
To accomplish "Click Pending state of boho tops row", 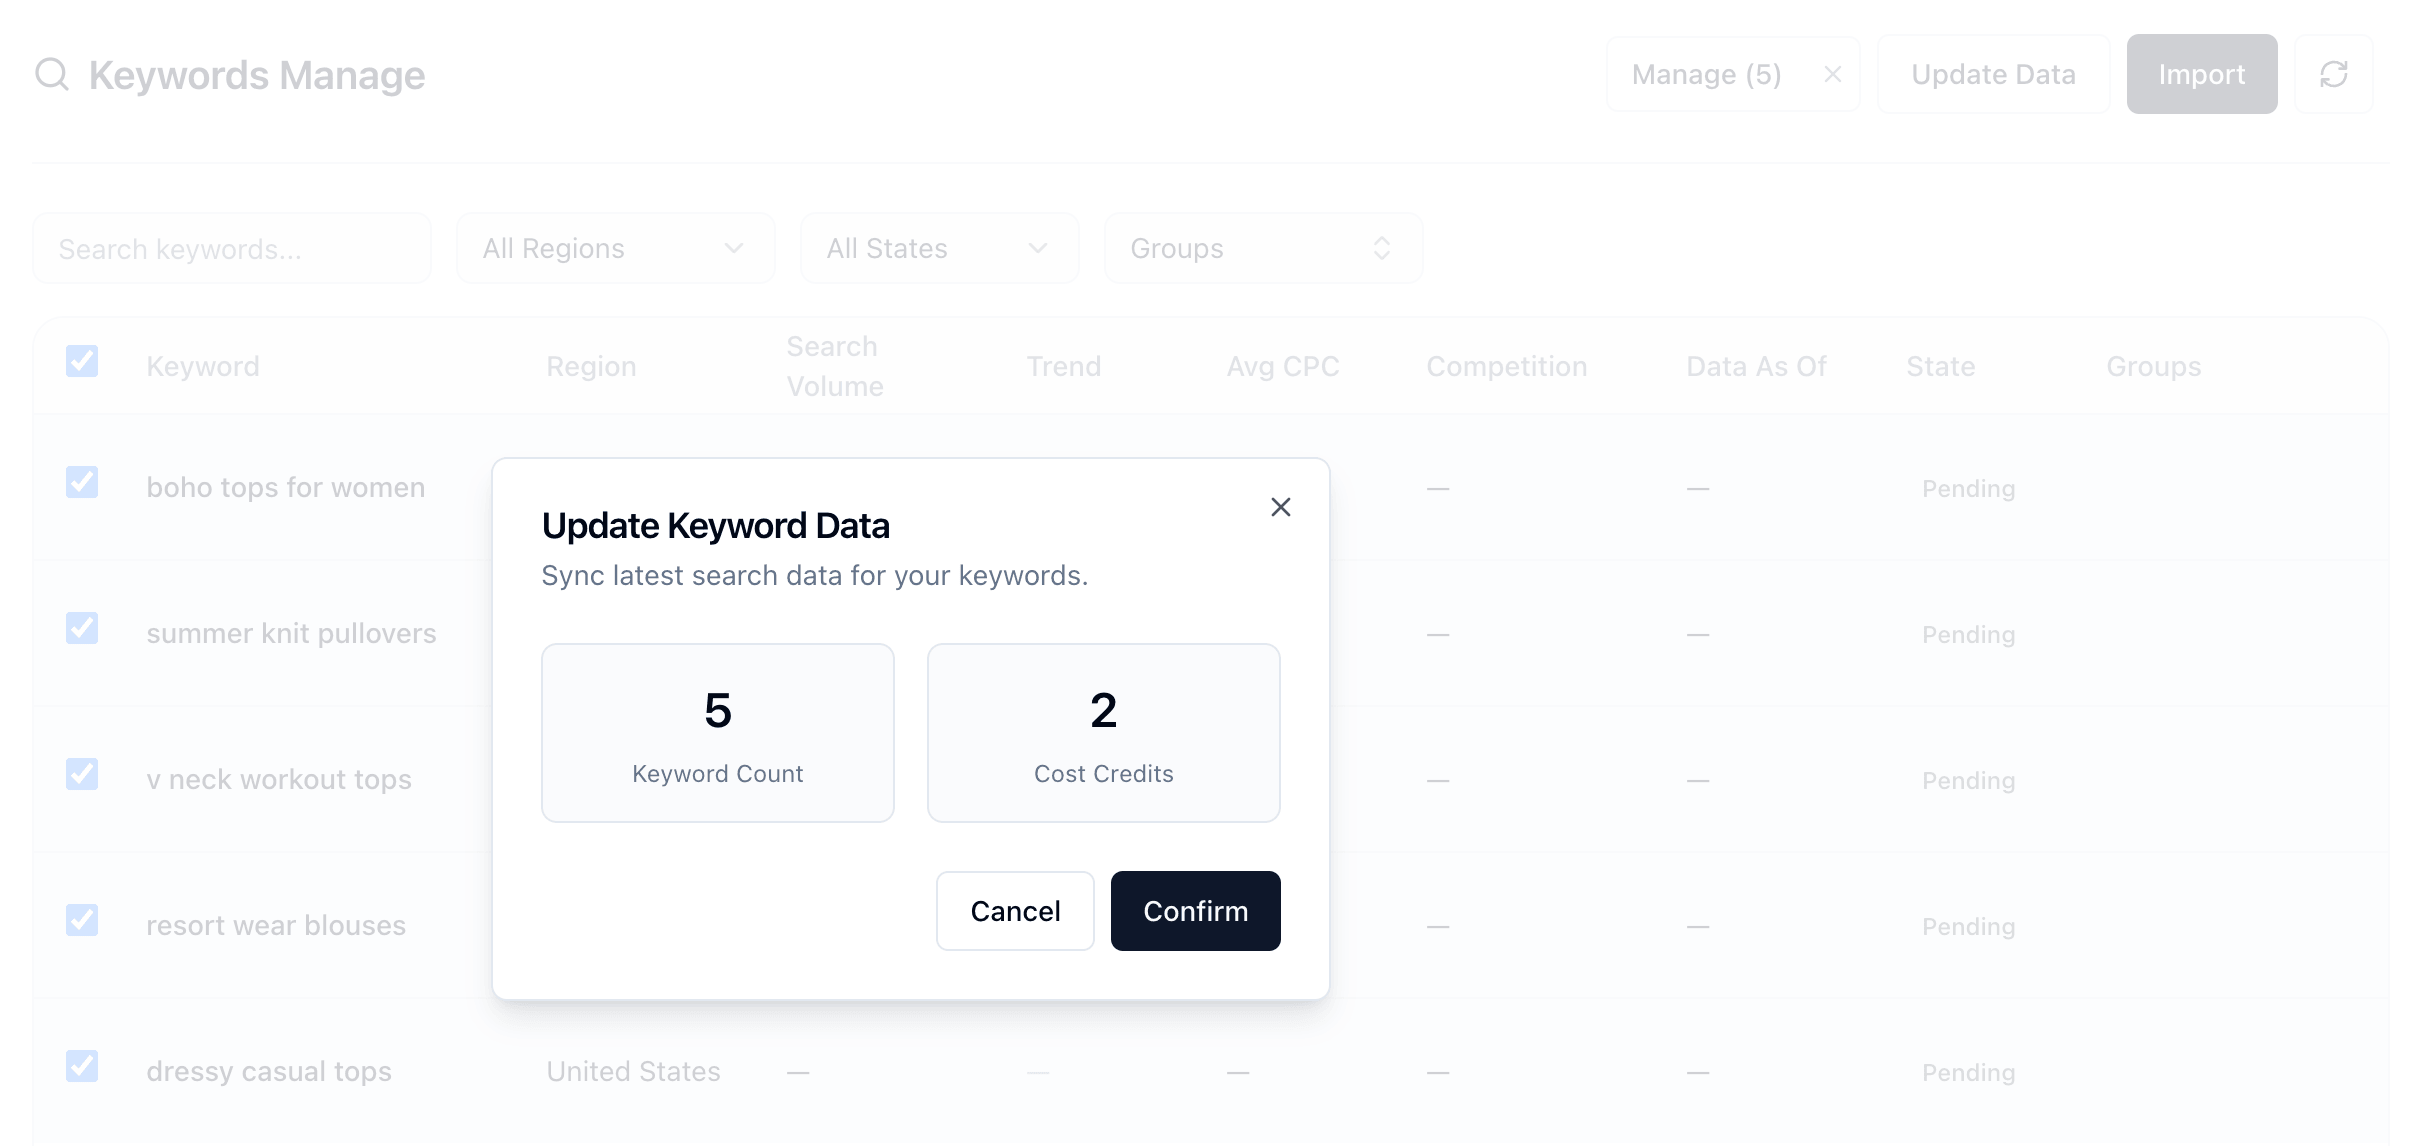I will (x=1968, y=488).
